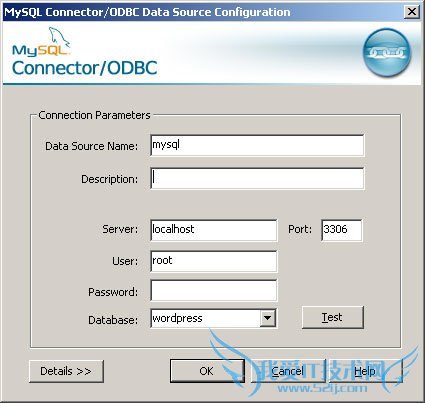425x403 pixels.
Task: Click the MySQL dolphin logo
Action: 41,42
